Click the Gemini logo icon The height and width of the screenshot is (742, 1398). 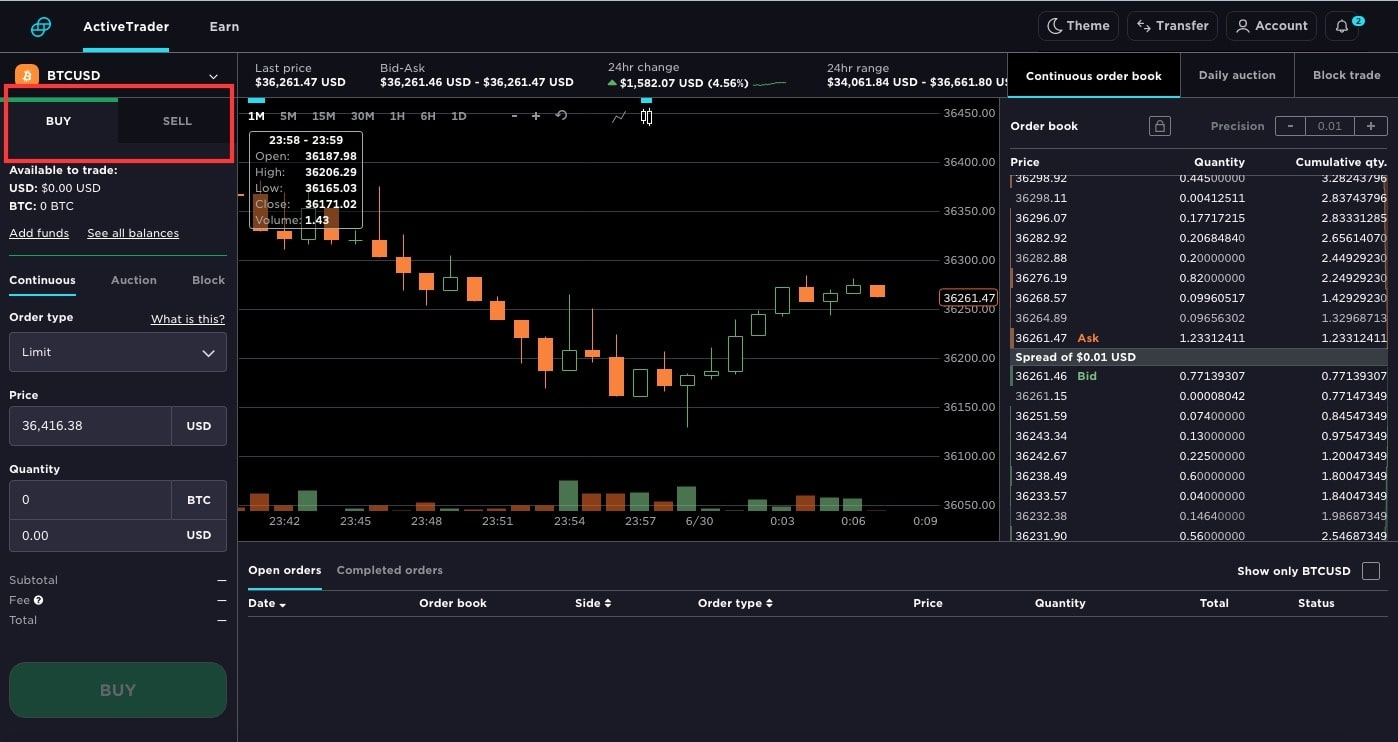[x=40, y=26]
